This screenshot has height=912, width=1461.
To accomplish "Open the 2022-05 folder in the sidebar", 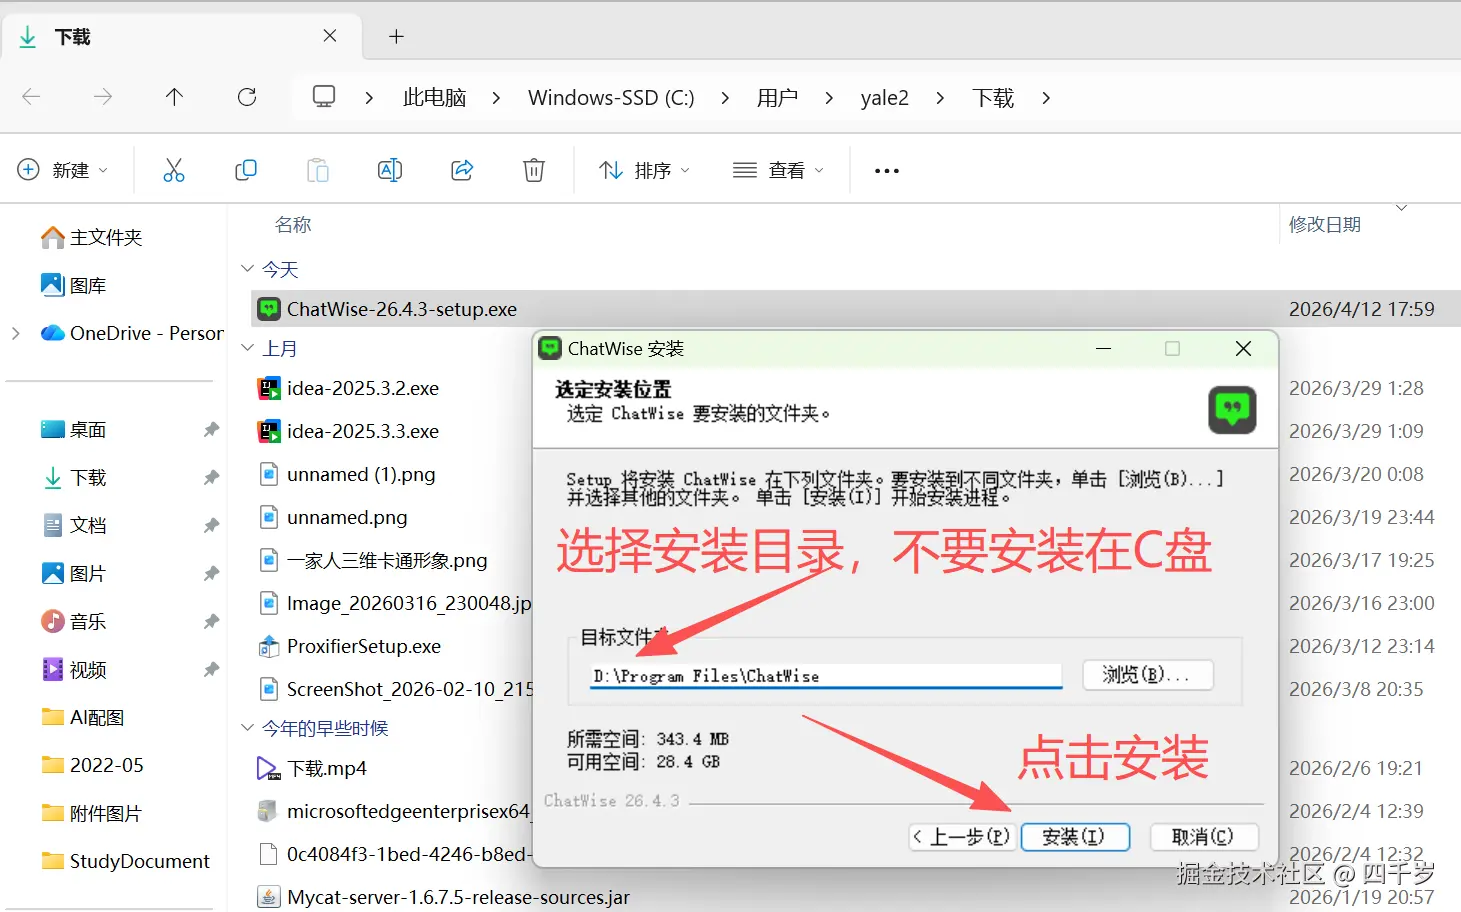I will coord(92,765).
